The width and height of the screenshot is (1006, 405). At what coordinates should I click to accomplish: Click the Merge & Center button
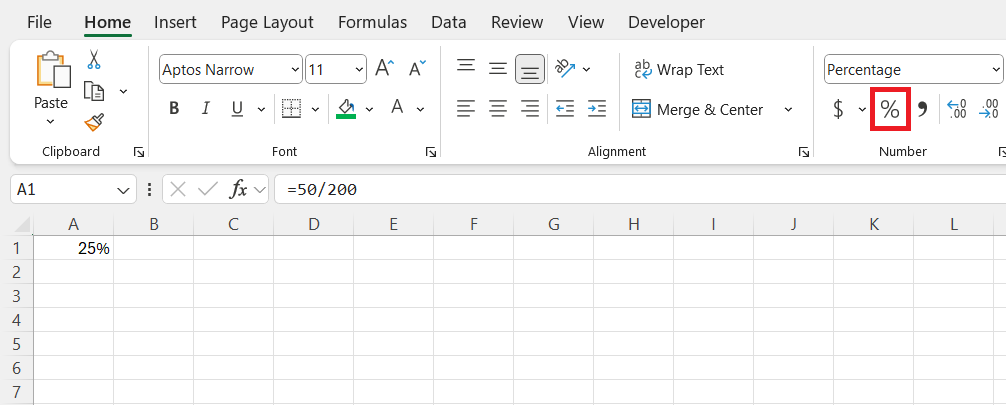697,110
